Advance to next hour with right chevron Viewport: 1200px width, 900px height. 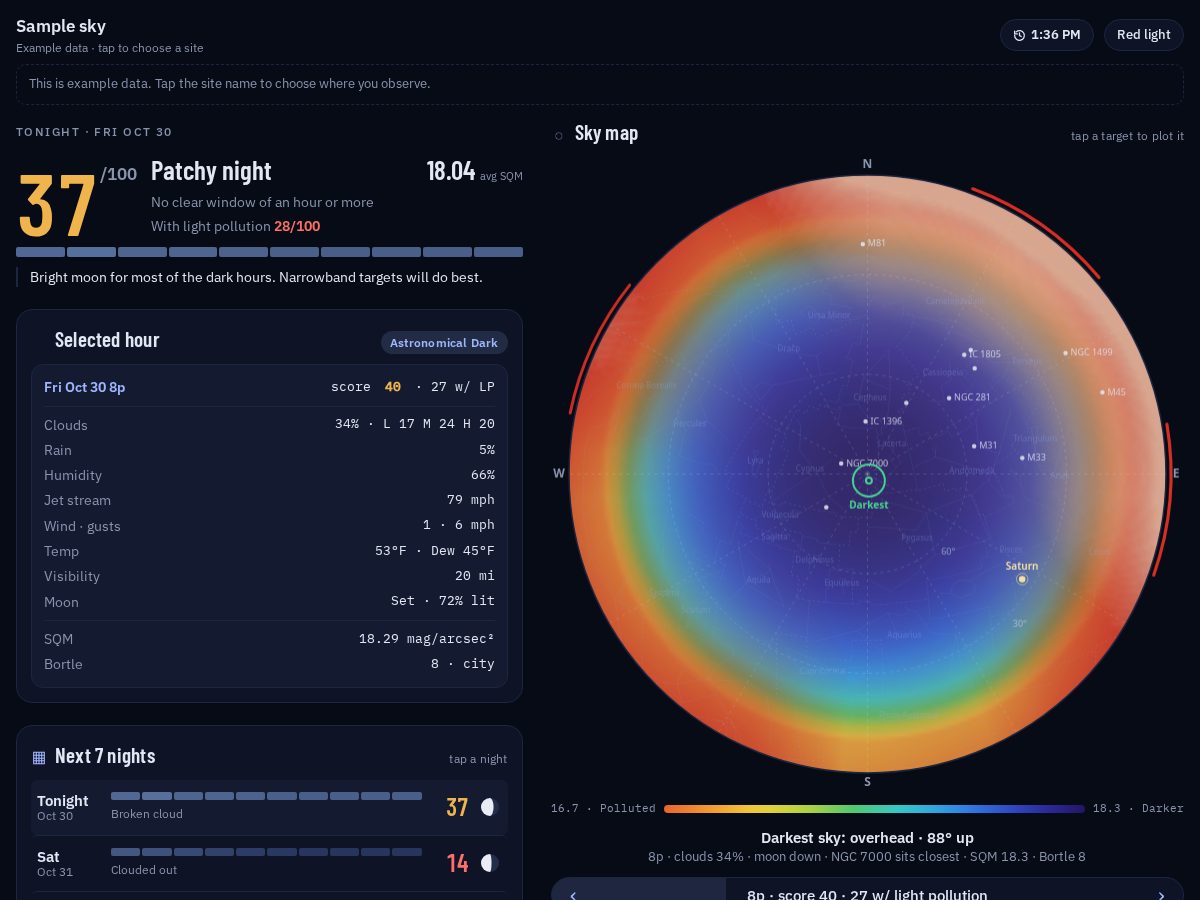1161,896
